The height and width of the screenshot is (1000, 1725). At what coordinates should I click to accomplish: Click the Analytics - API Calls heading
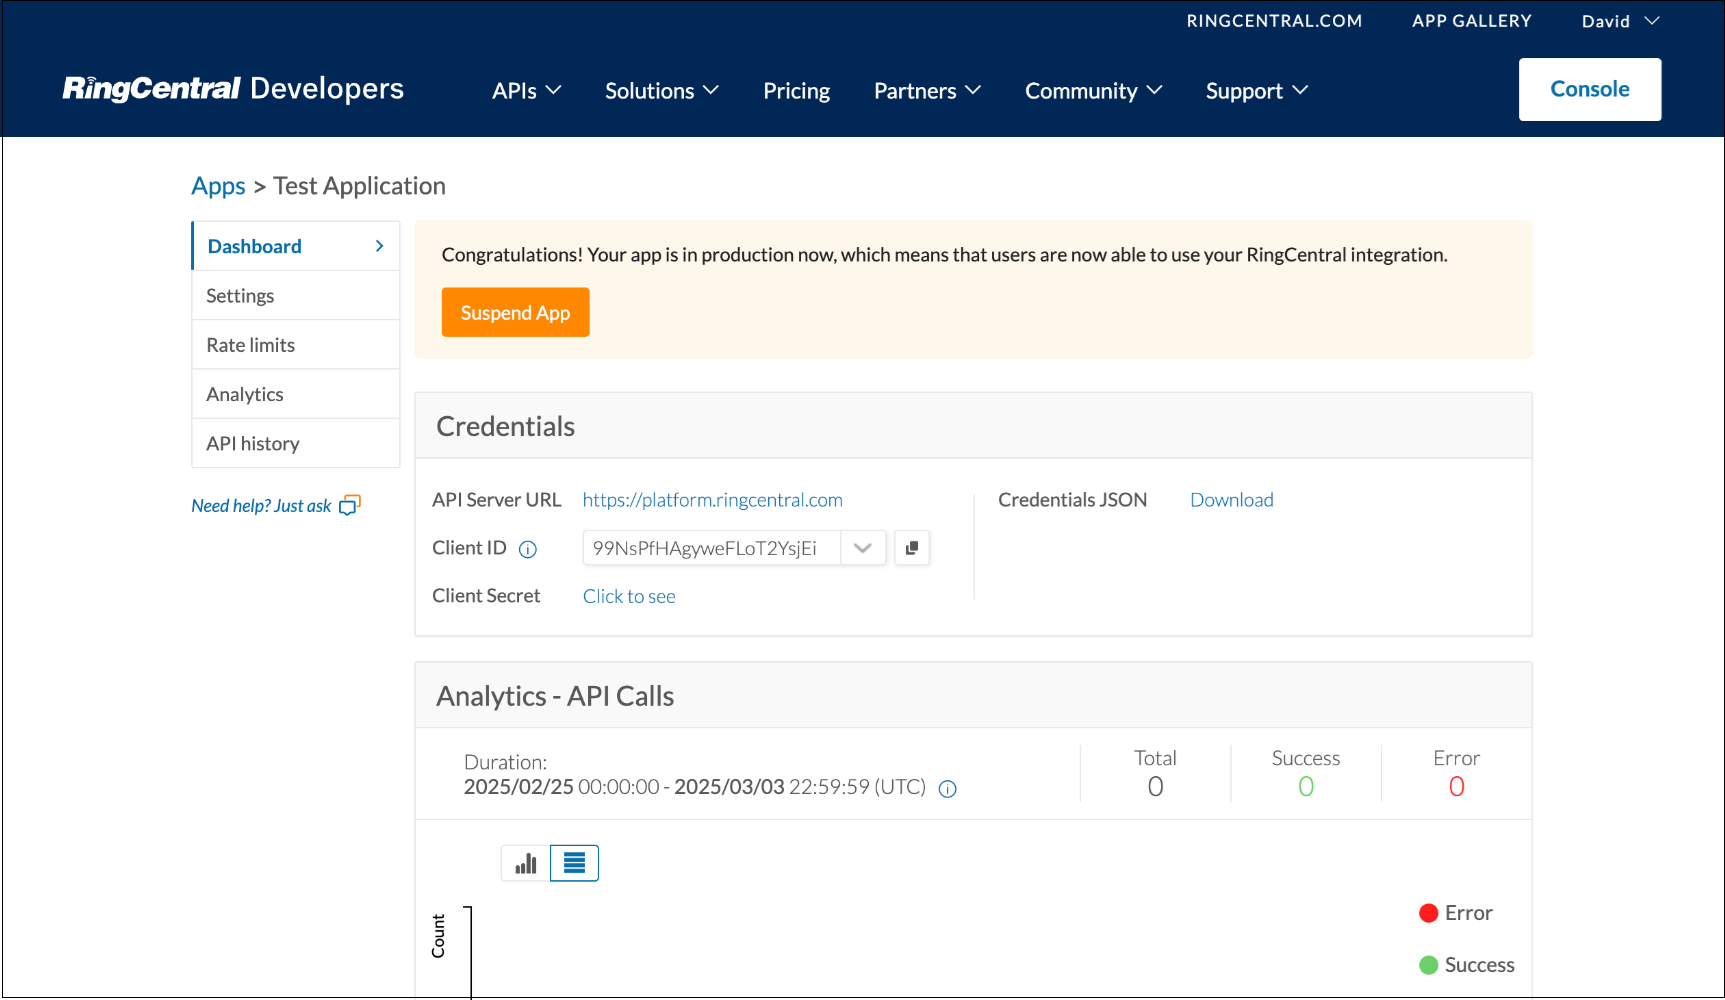click(x=555, y=696)
